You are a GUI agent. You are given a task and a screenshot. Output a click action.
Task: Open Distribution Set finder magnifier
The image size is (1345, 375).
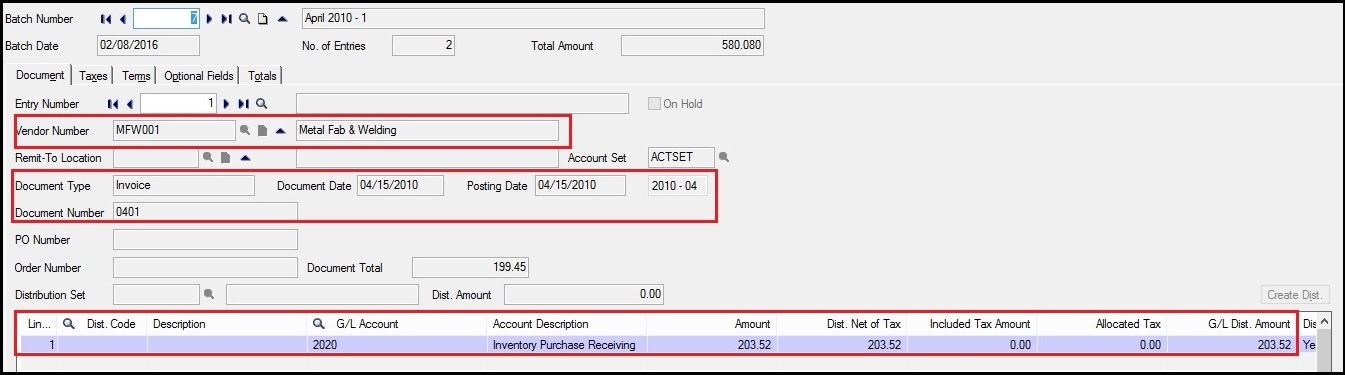209,294
